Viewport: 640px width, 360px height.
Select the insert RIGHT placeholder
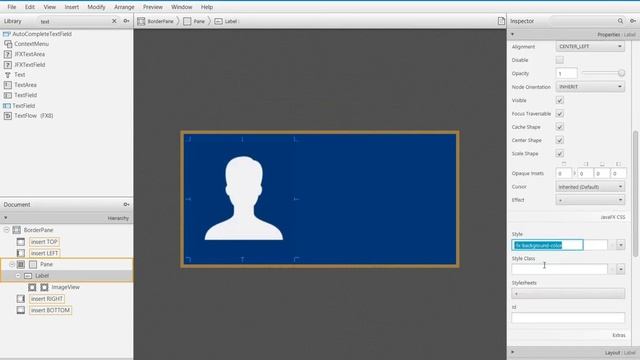click(47, 299)
